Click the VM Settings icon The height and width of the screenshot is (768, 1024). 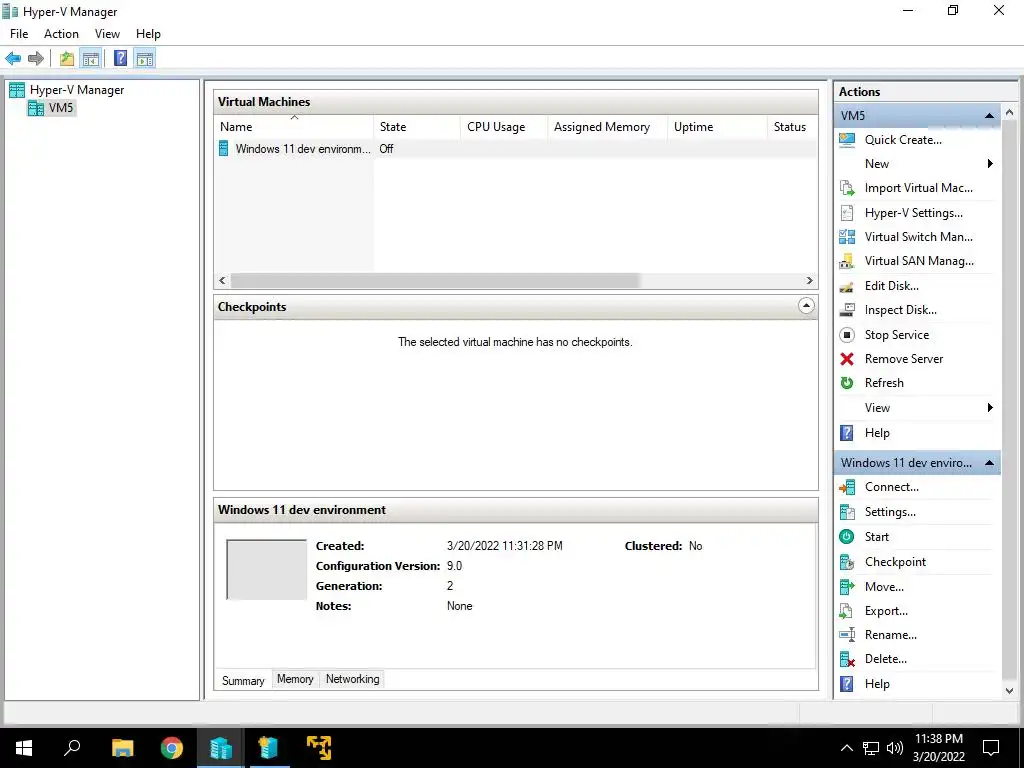pyautogui.click(x=847, y=512)
